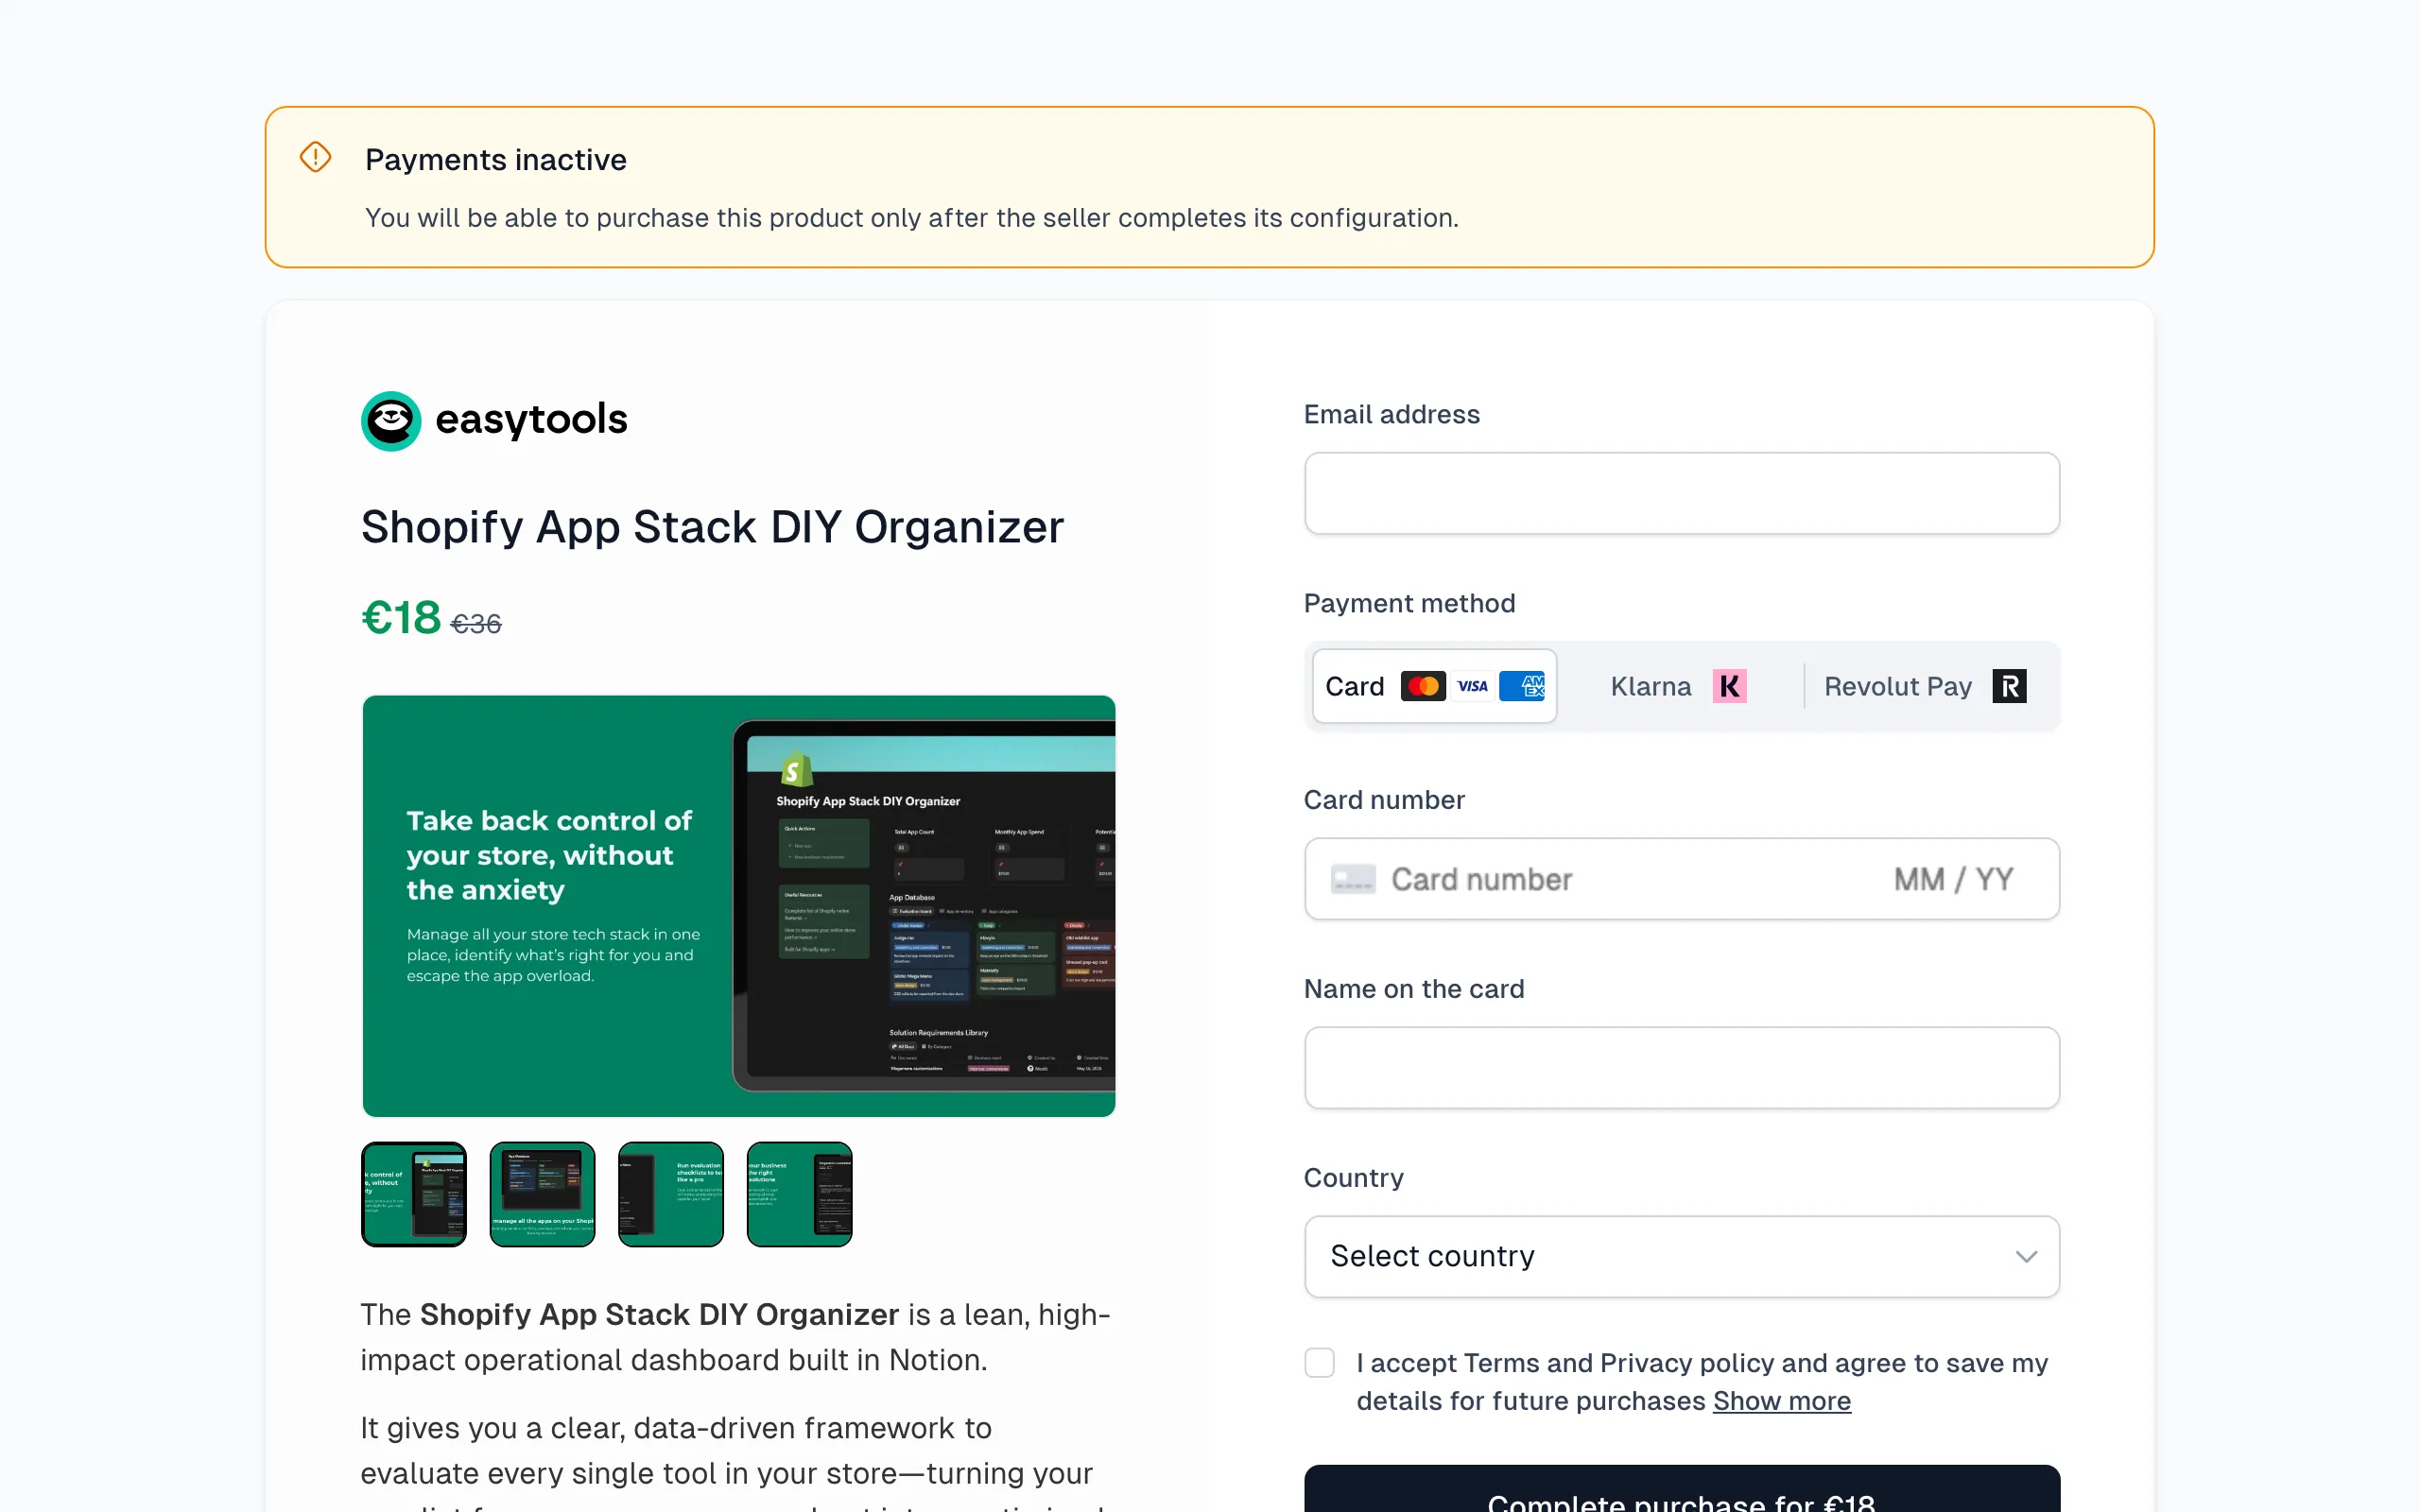
Task: Focus the Name on the card field
Action: [x=1681, y=1068]
